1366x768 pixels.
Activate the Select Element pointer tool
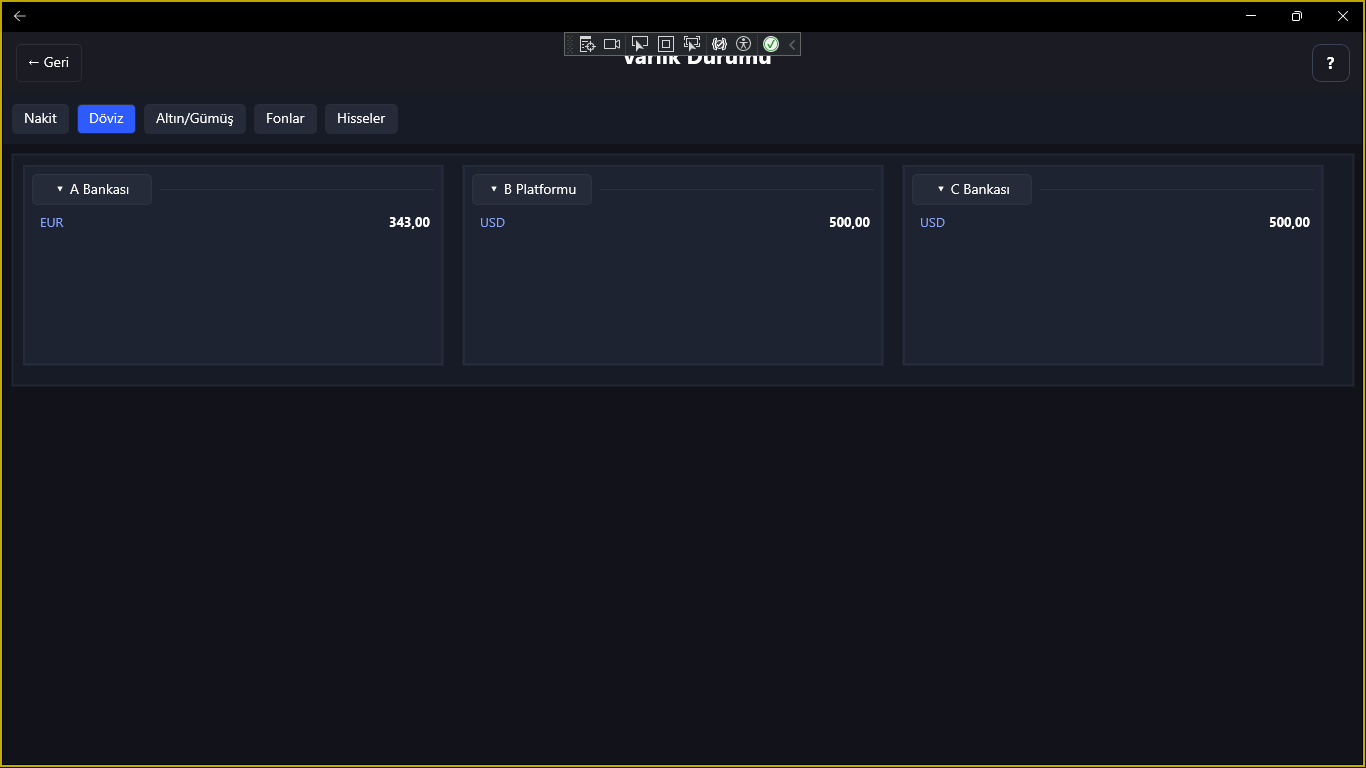click(x=640, y=44)
